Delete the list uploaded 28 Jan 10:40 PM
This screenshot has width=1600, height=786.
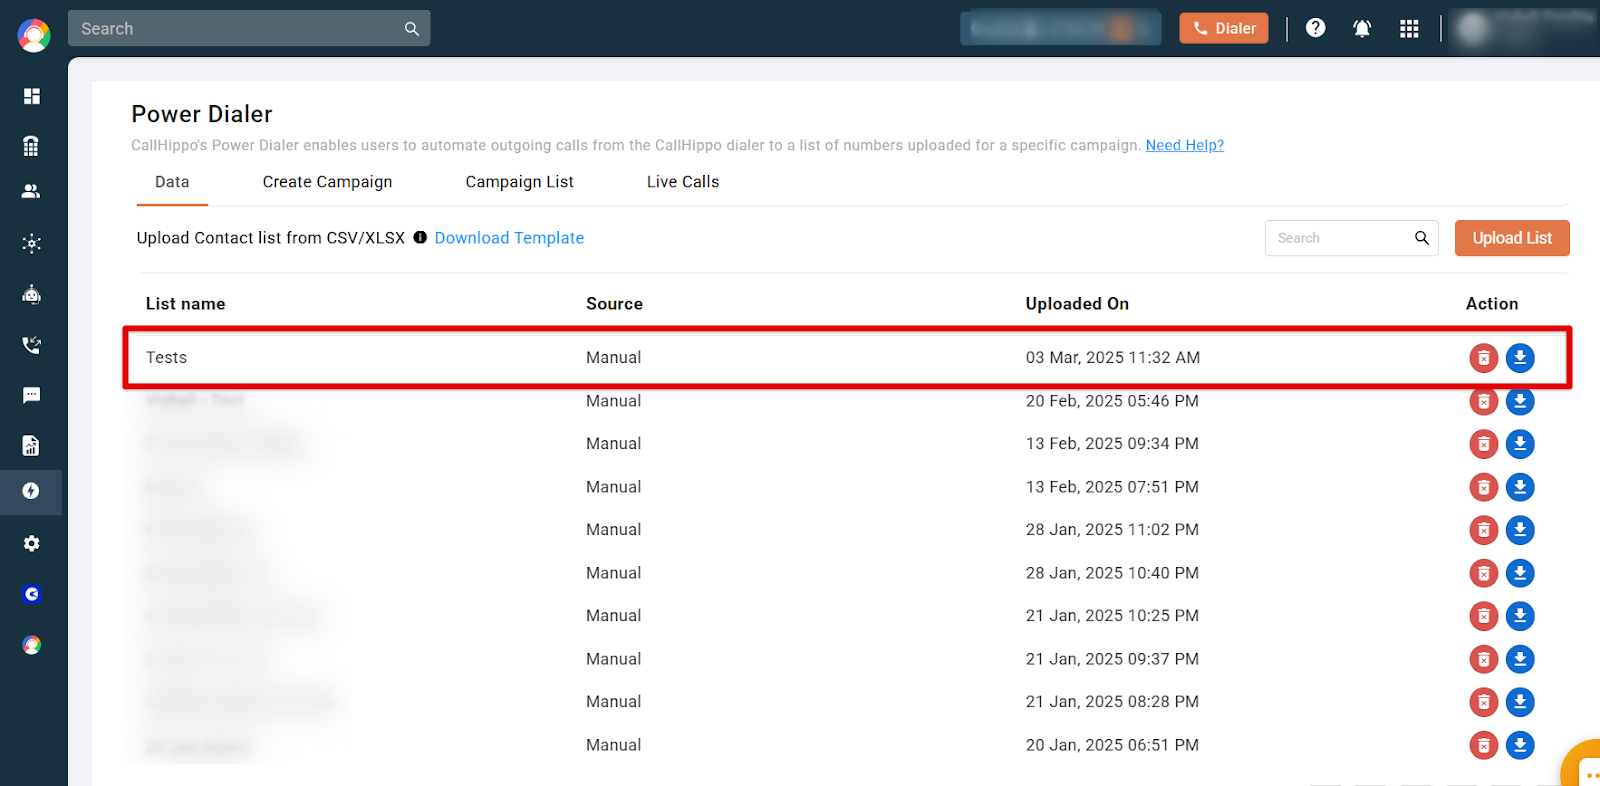coord(1484,573)
